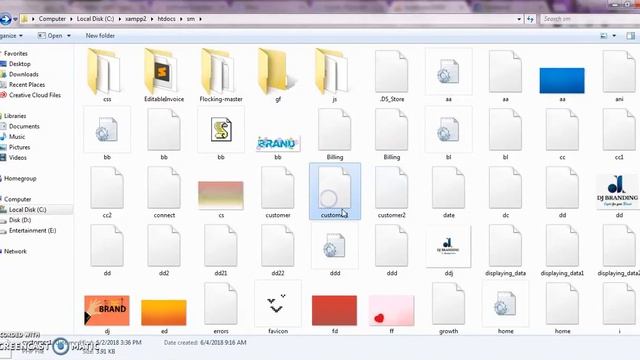The width and height of the screenshot is (640, 360).
Task: Open Homegroup in the navigation pane
Action: tap(20, 179)
